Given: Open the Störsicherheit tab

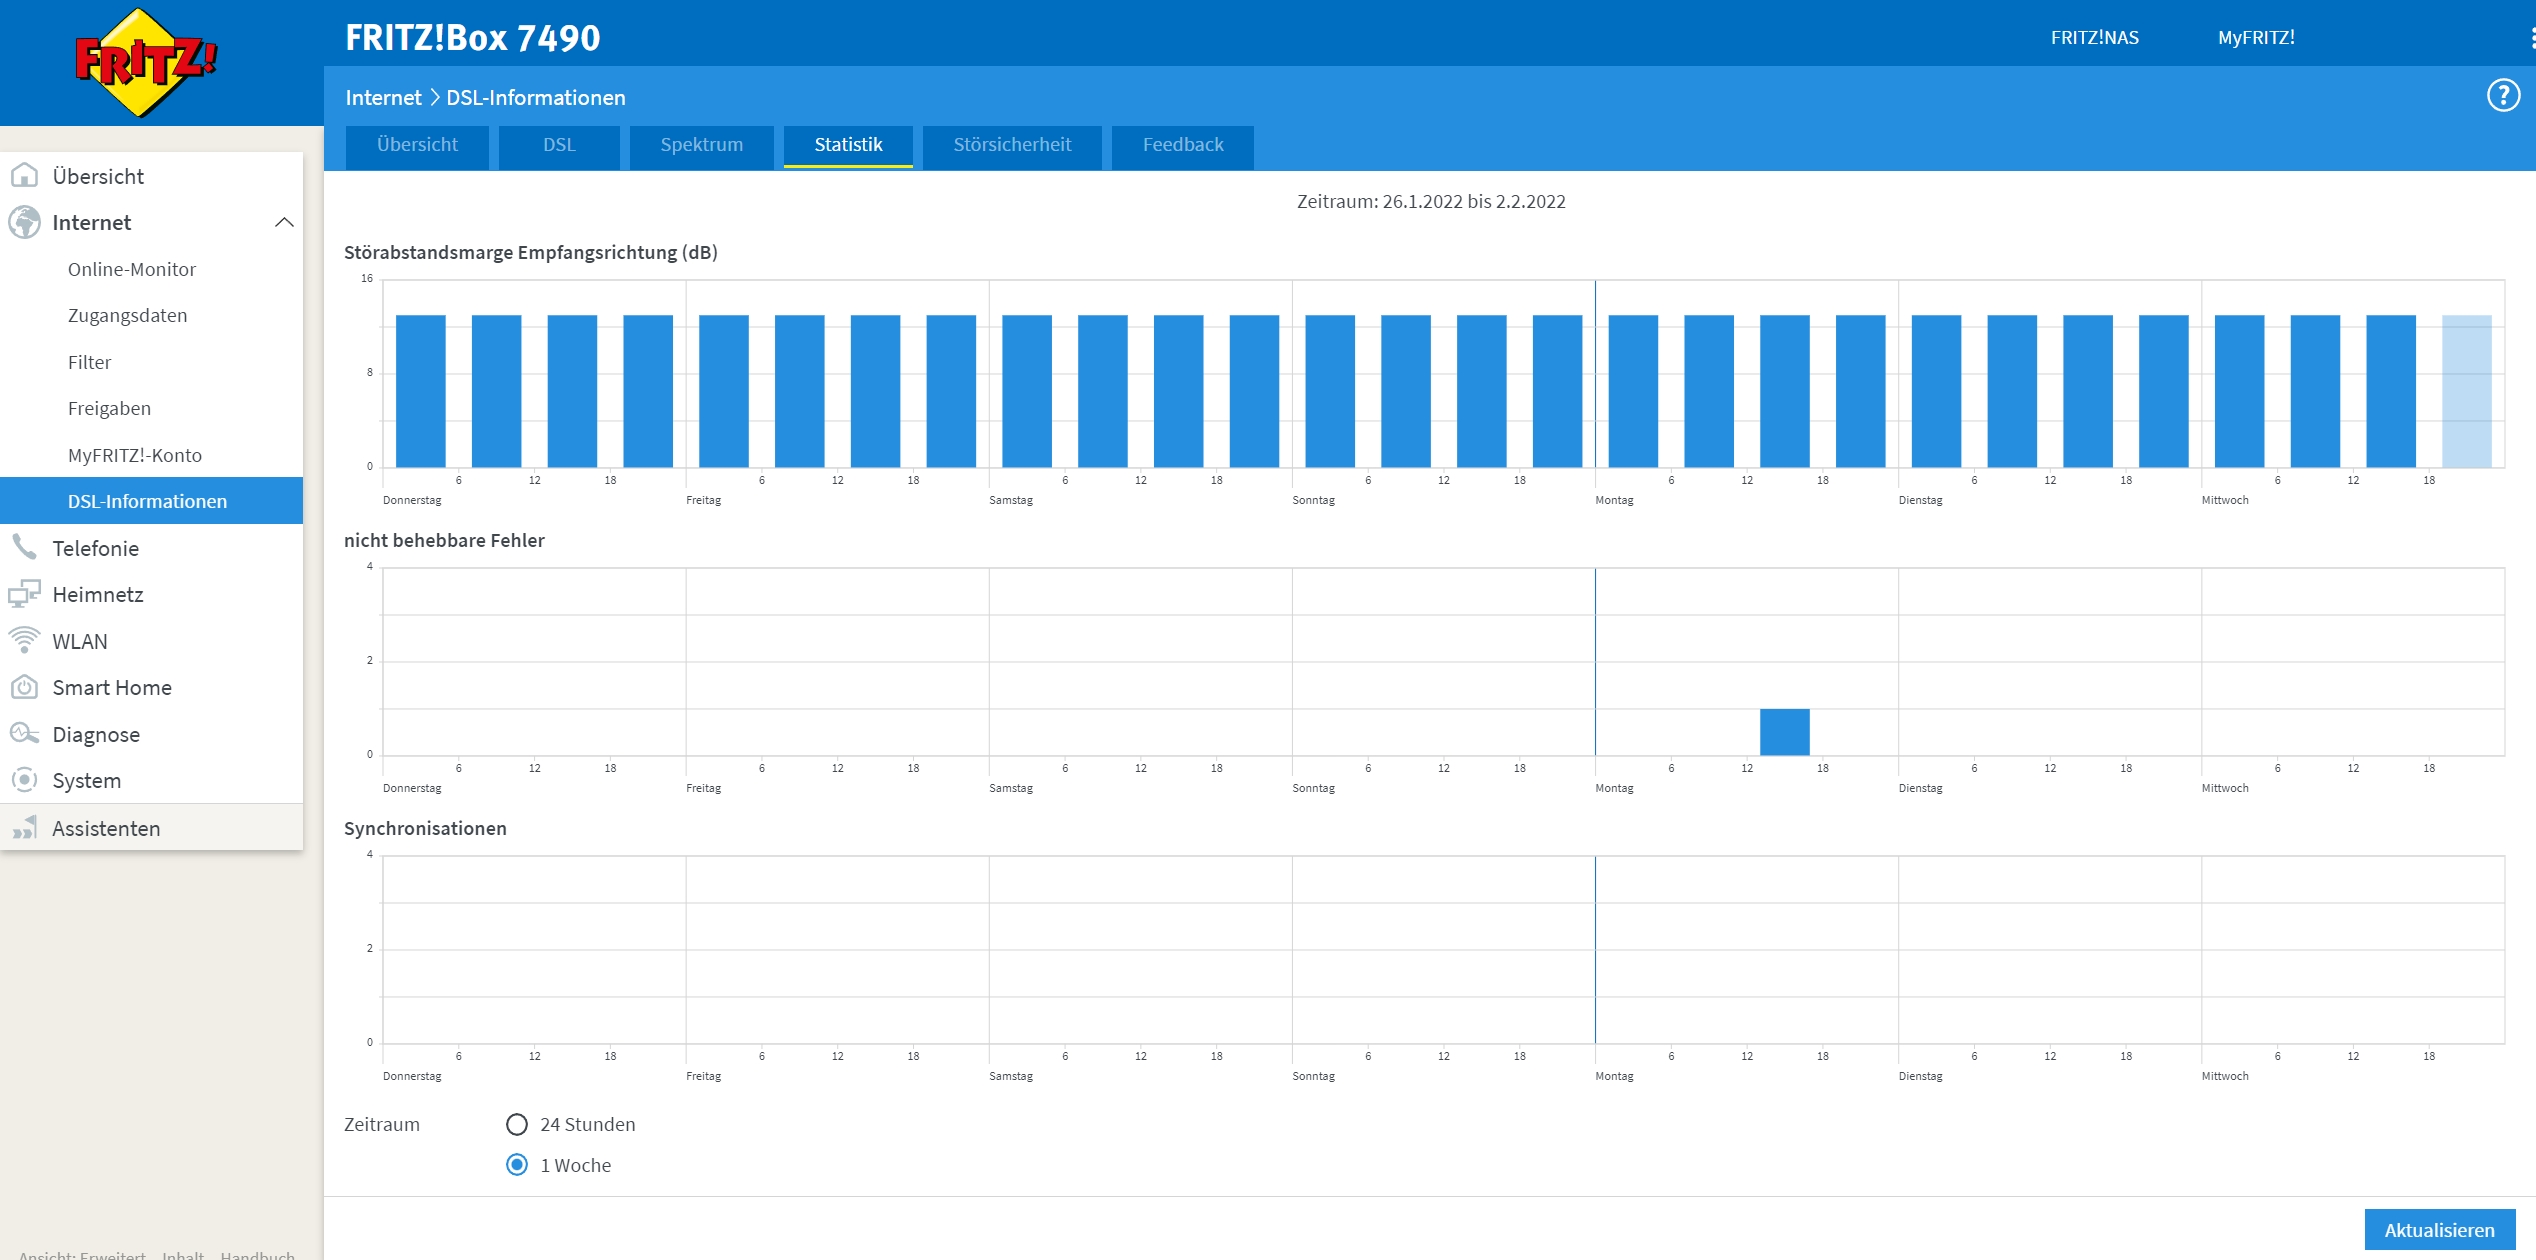Looking at the screenshot, I should 1011,145.
